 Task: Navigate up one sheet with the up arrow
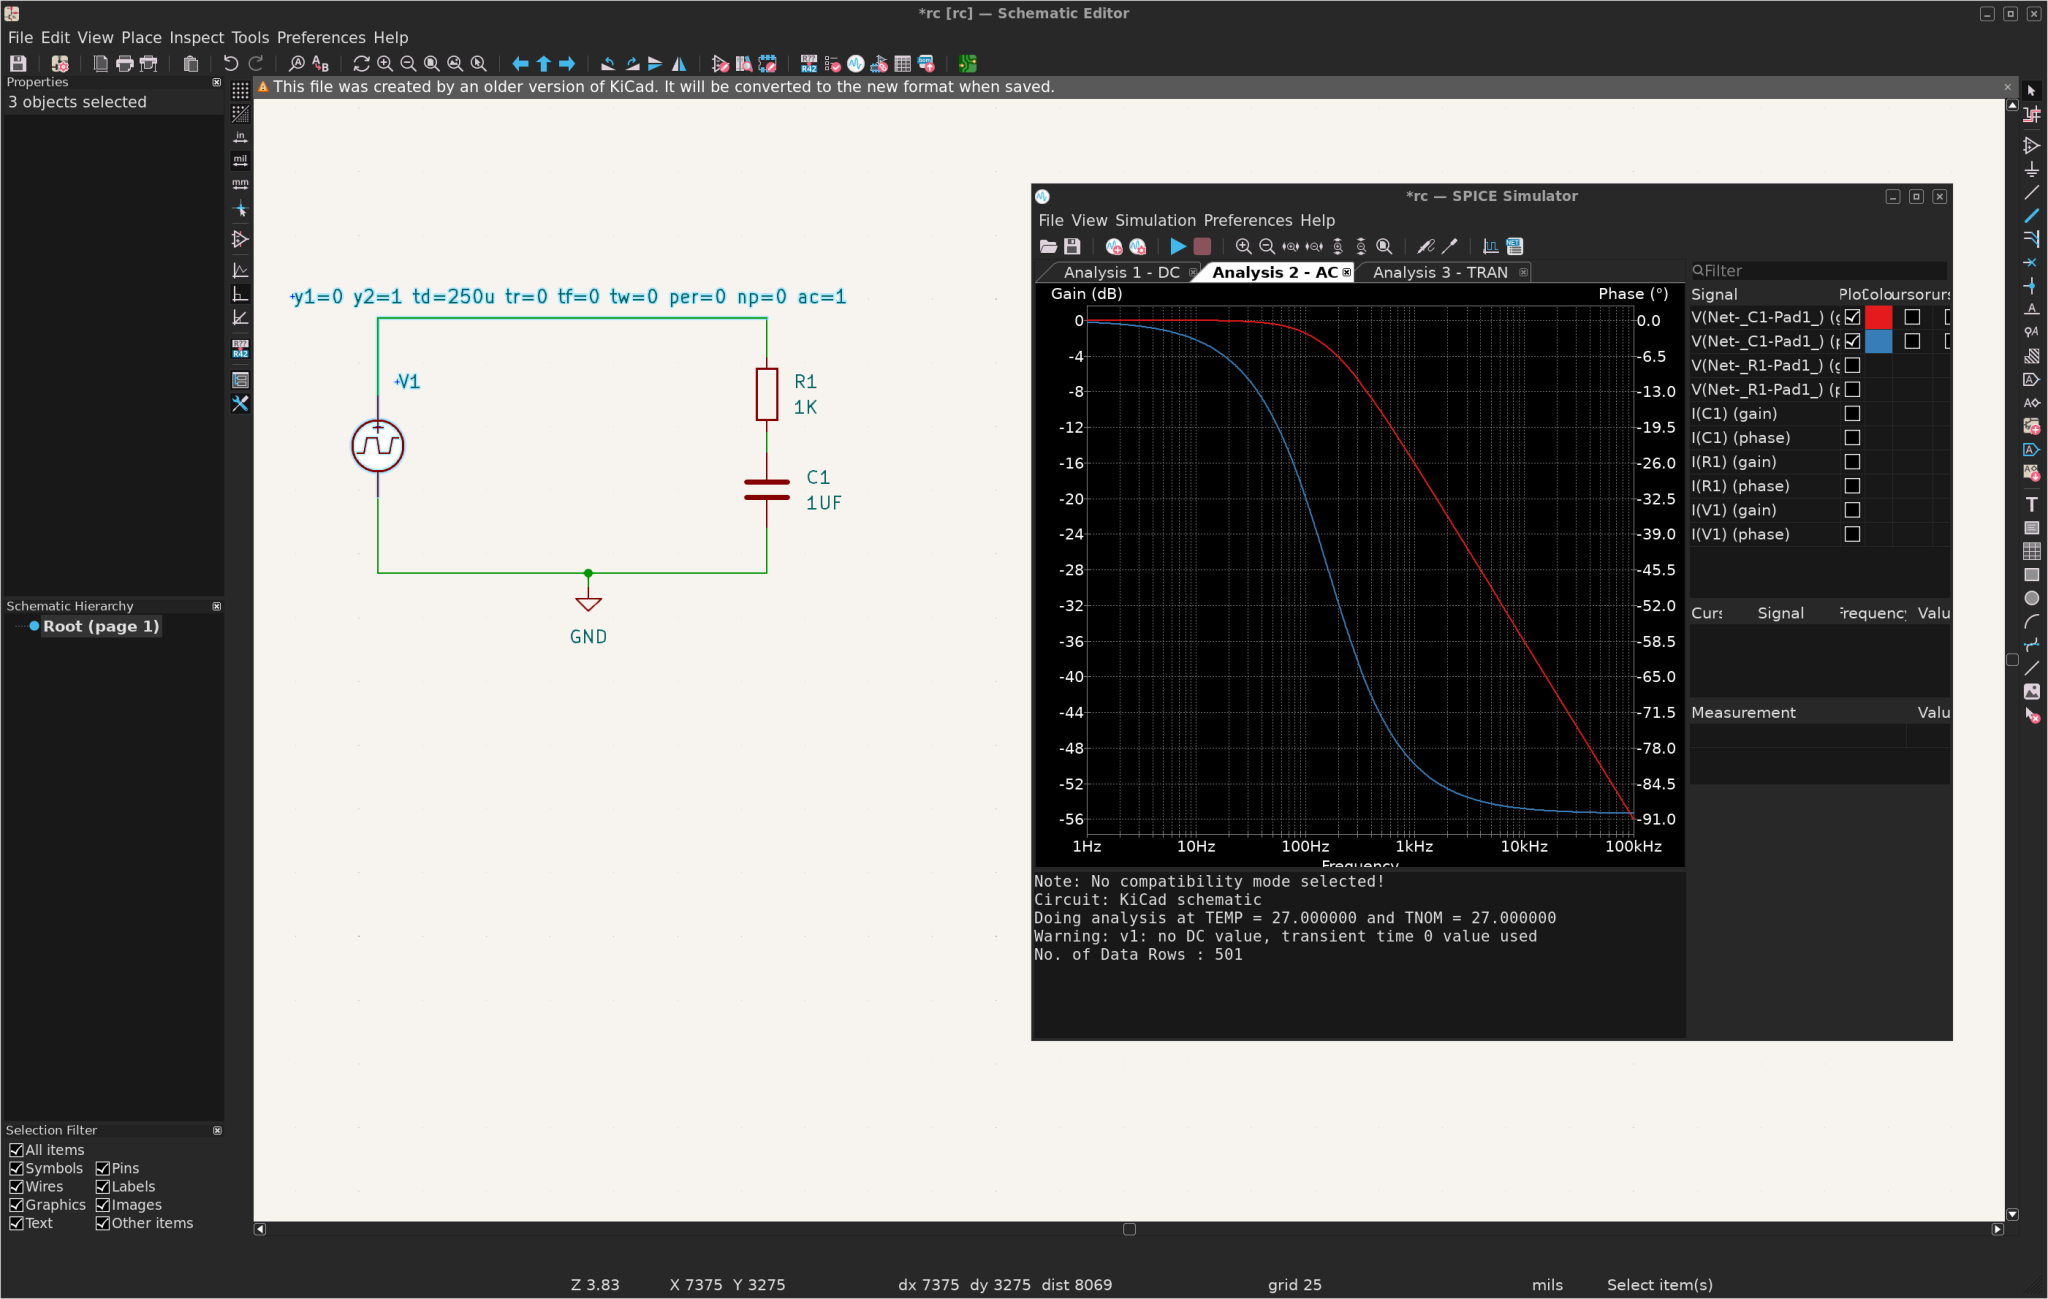(544, 63)
